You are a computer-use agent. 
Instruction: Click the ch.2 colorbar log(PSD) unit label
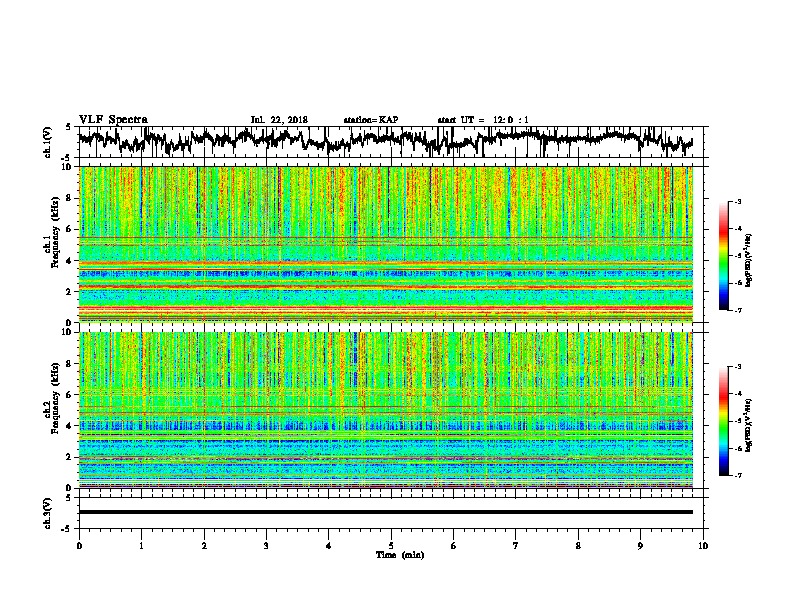point(749,425)
